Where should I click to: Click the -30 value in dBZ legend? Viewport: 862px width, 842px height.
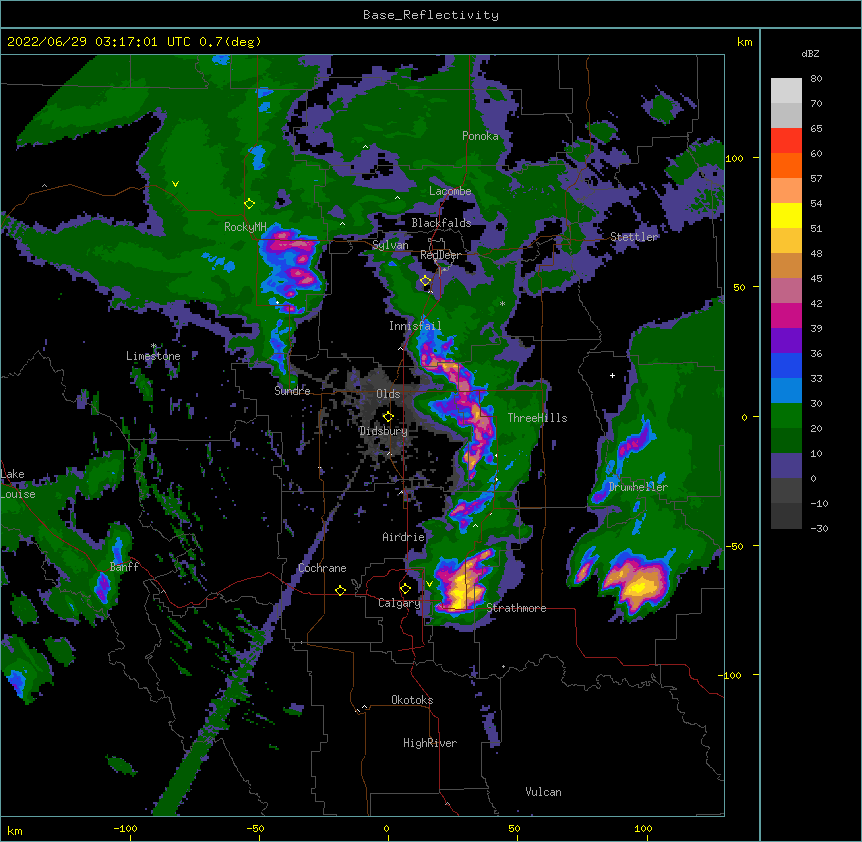[819, 528]
